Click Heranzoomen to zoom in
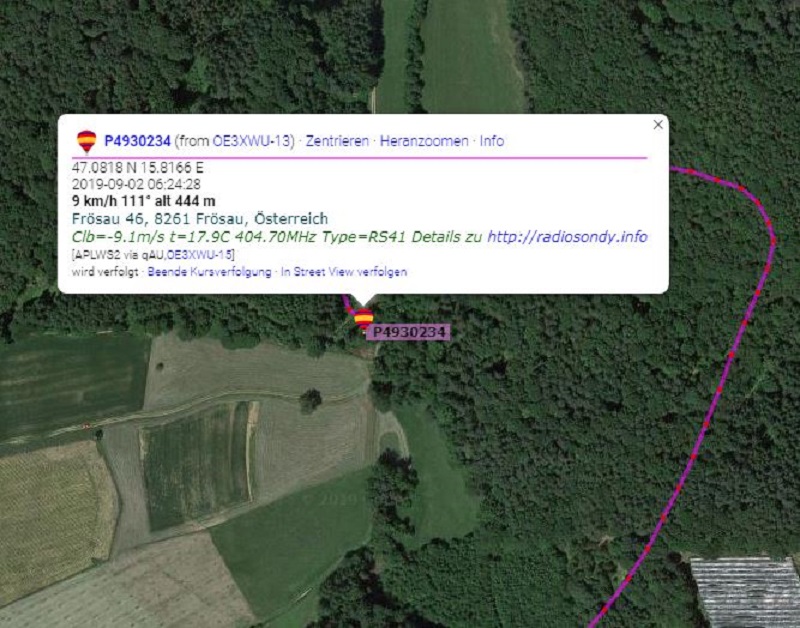 [424, 141]
